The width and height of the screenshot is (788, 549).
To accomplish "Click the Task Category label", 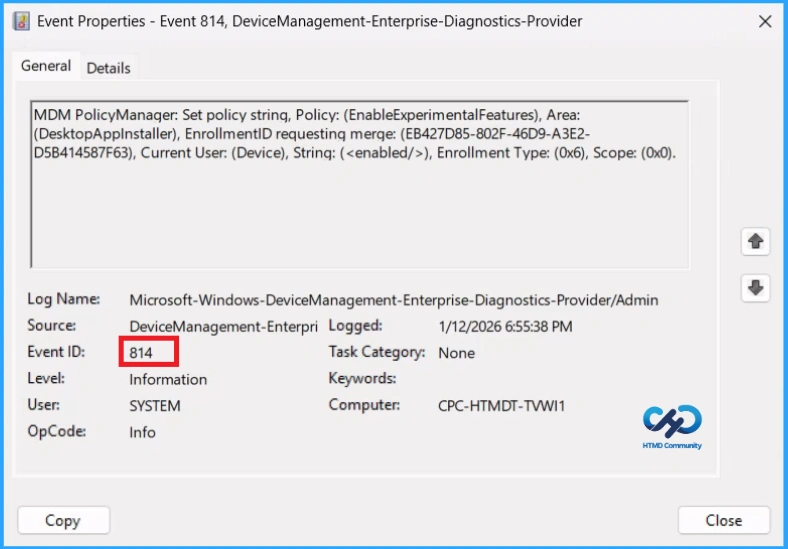I will tap(376, 351).
